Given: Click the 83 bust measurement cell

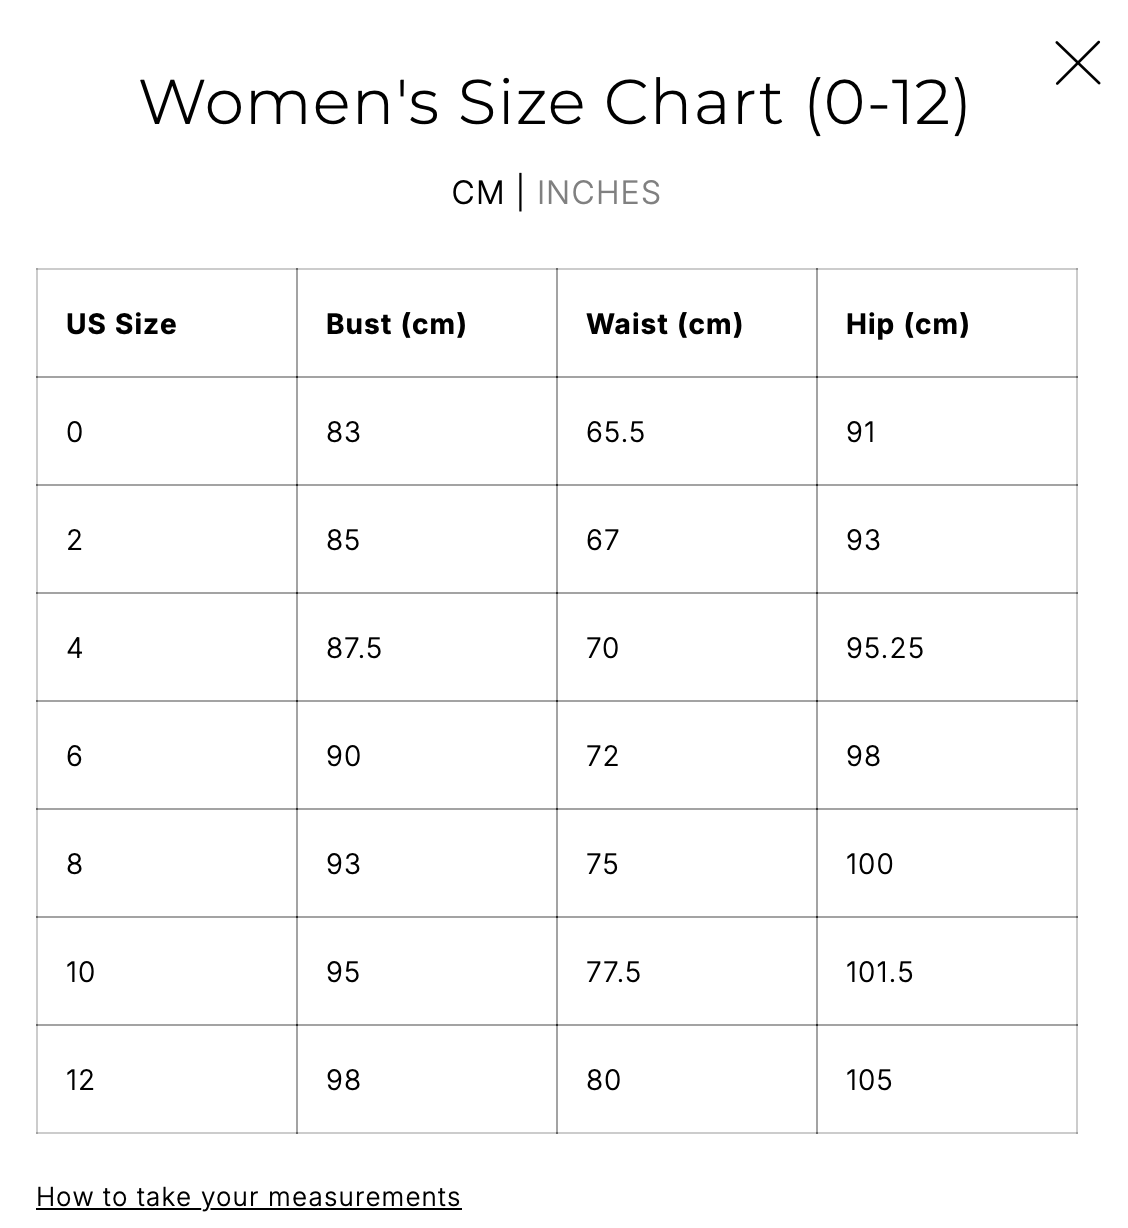Looking at the screenshot, I should coord(343,432).
